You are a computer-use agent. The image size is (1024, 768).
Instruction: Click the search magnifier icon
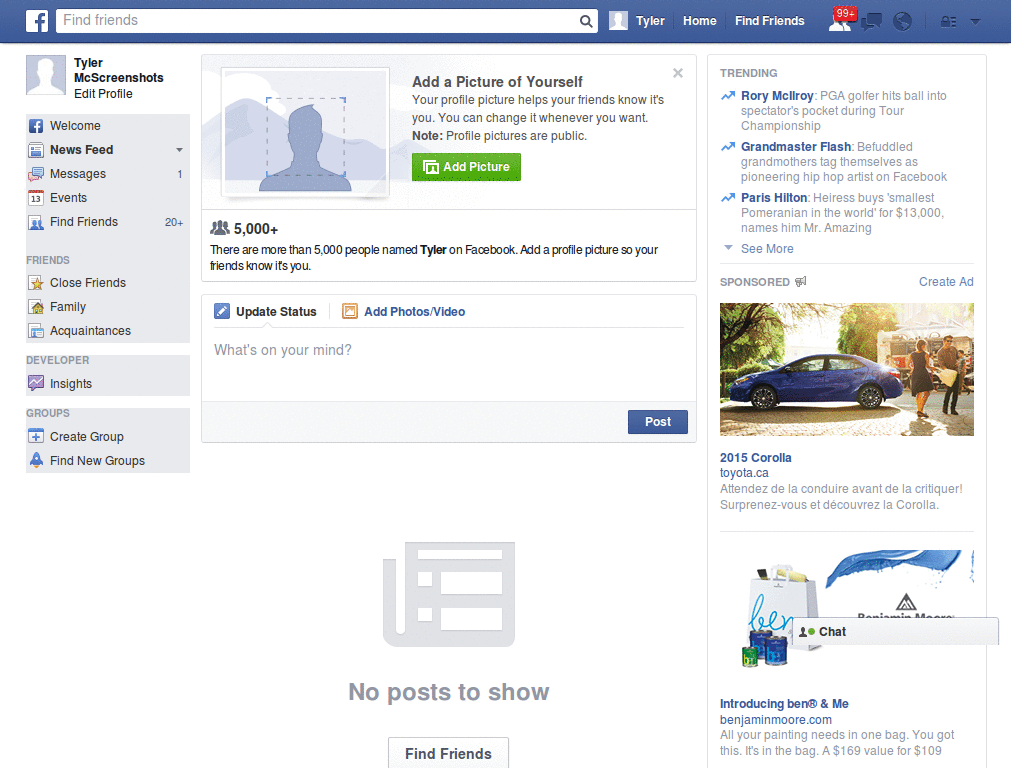click(x=586, y=21)
